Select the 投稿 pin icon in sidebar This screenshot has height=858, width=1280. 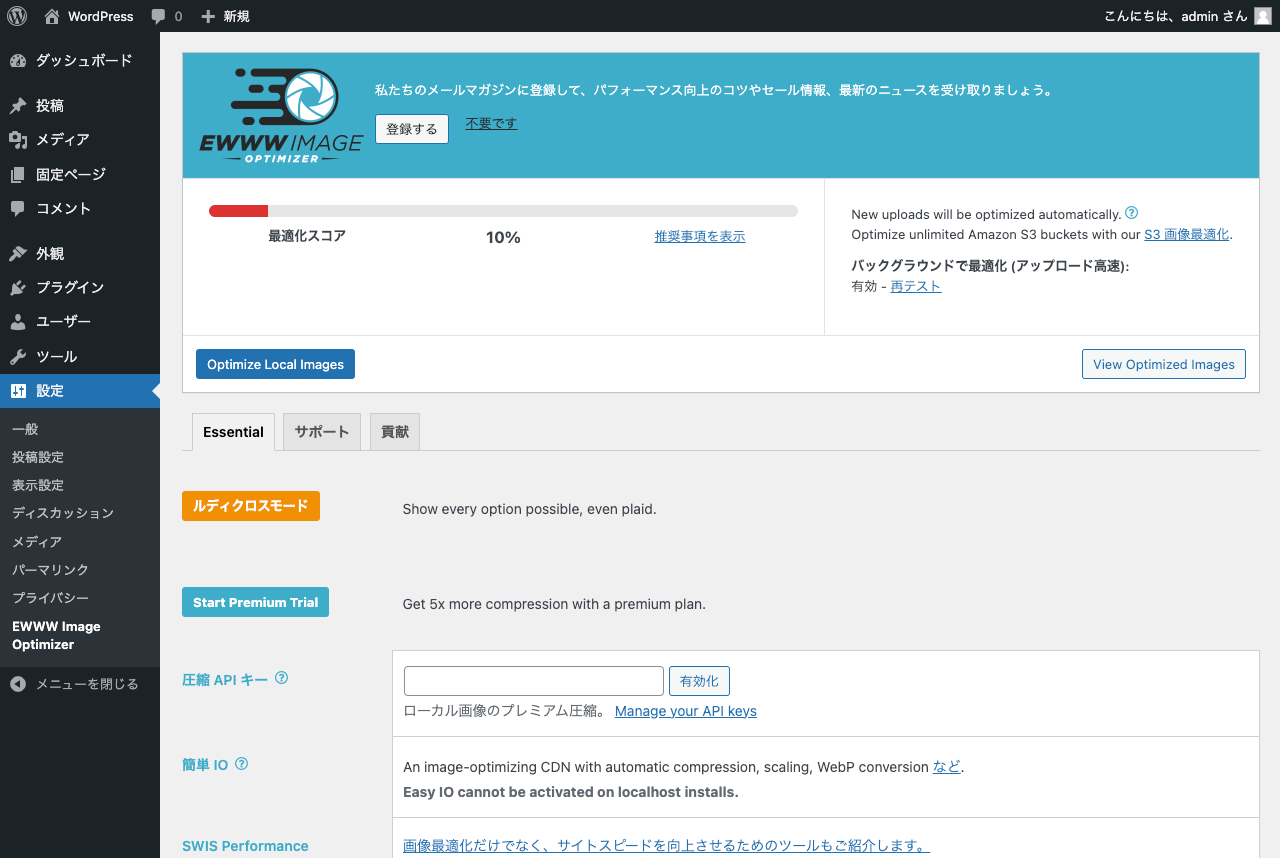tap(18, 106)
